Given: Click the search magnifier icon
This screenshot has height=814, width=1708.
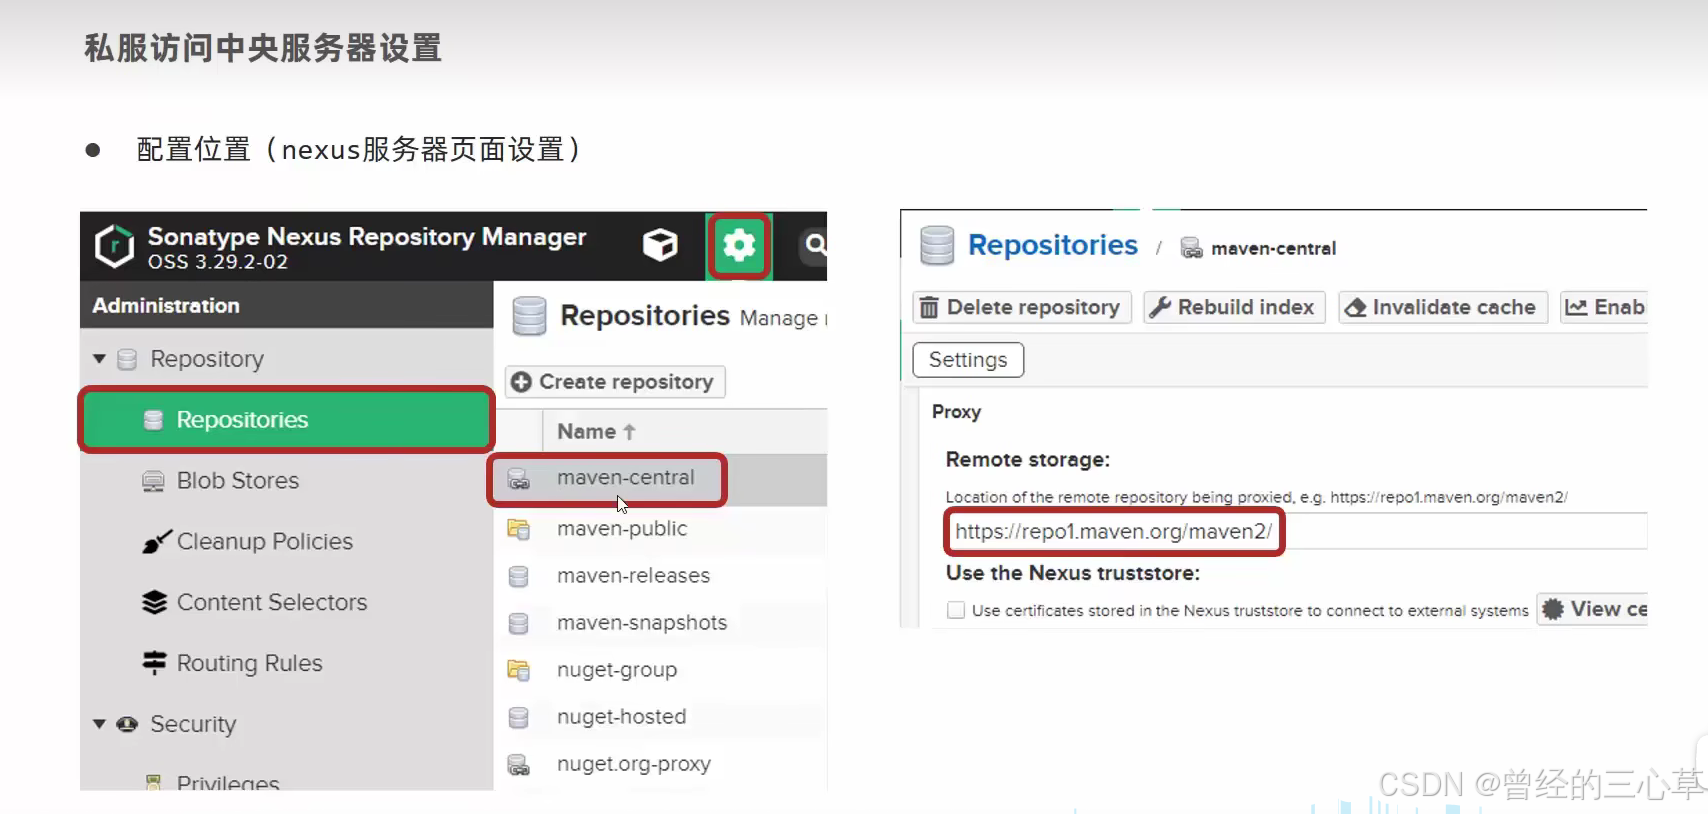Looking at the screenshot, I should click(x=815, y=245).
